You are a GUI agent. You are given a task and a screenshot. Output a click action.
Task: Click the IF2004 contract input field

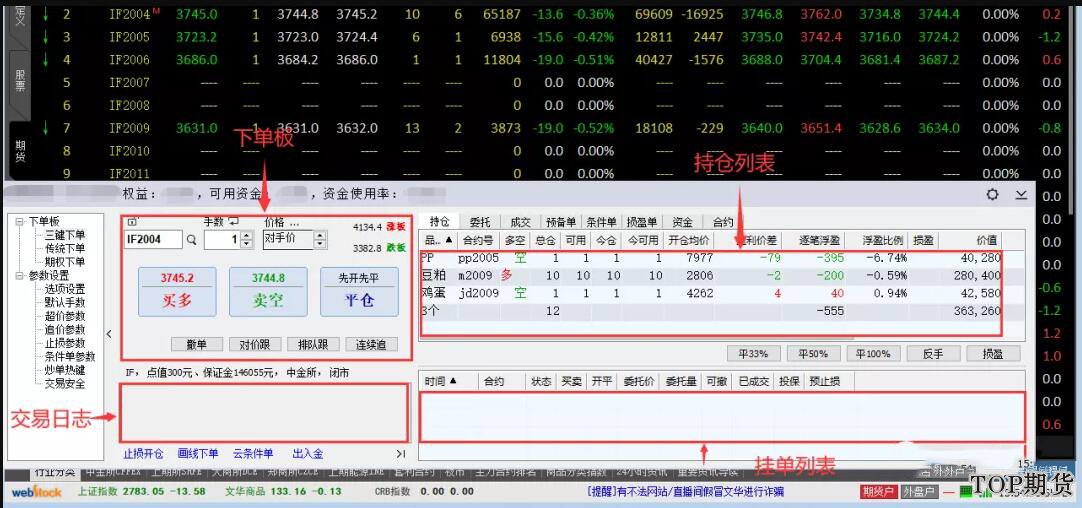coord(153,240)
